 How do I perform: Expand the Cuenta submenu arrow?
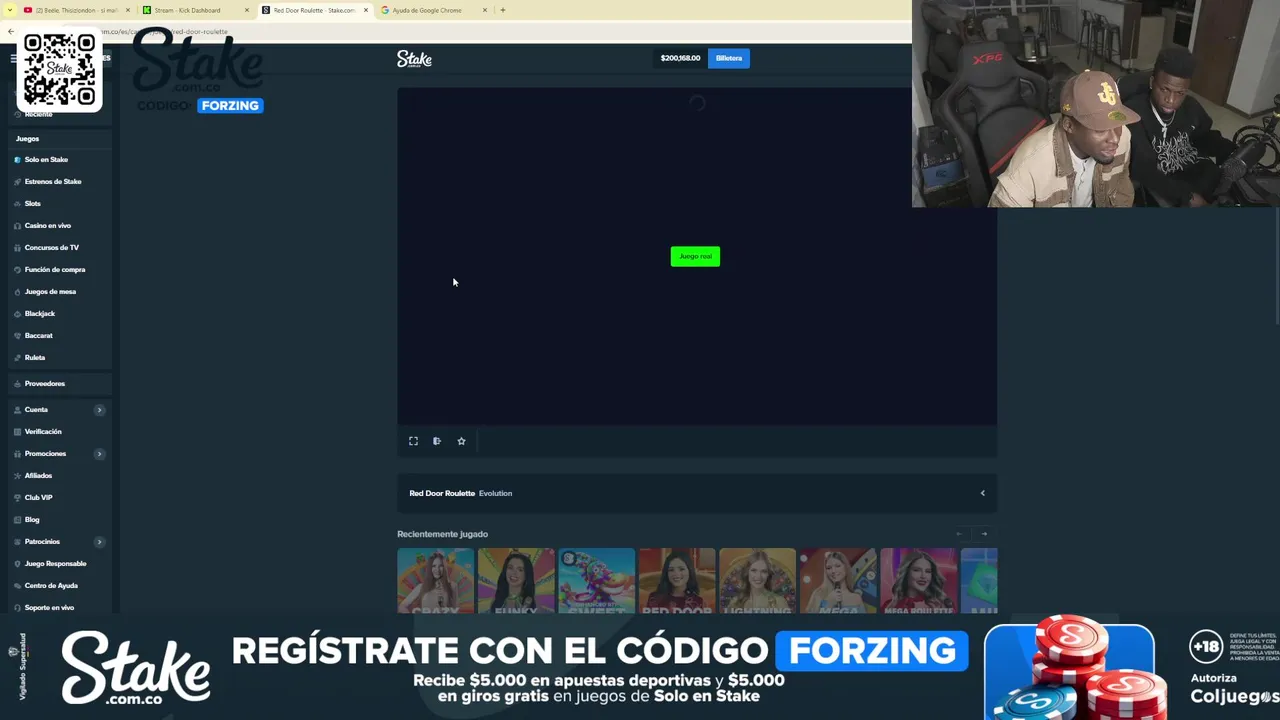[99, 410]
